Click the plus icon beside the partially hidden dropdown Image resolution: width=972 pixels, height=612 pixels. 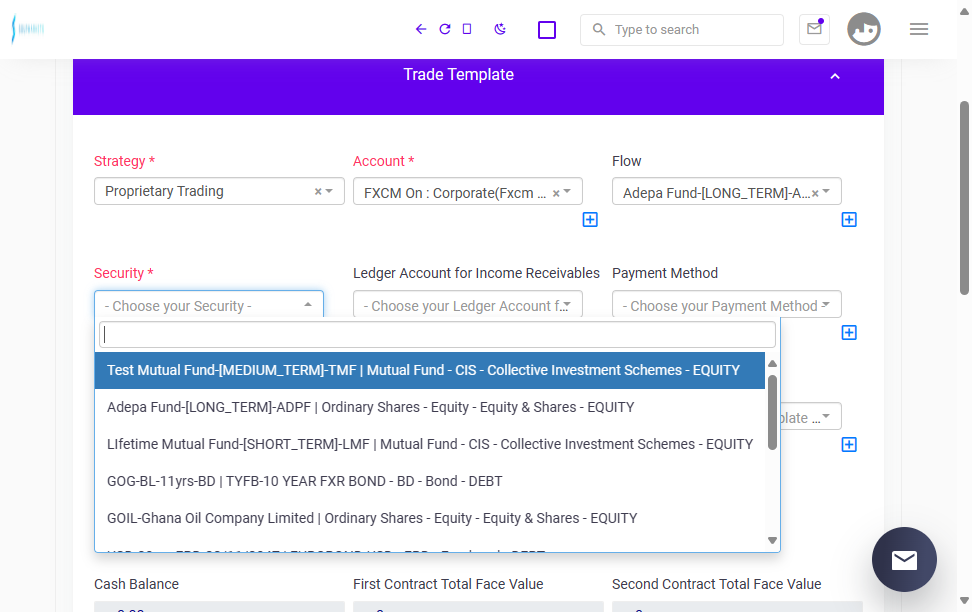point(849,445)
